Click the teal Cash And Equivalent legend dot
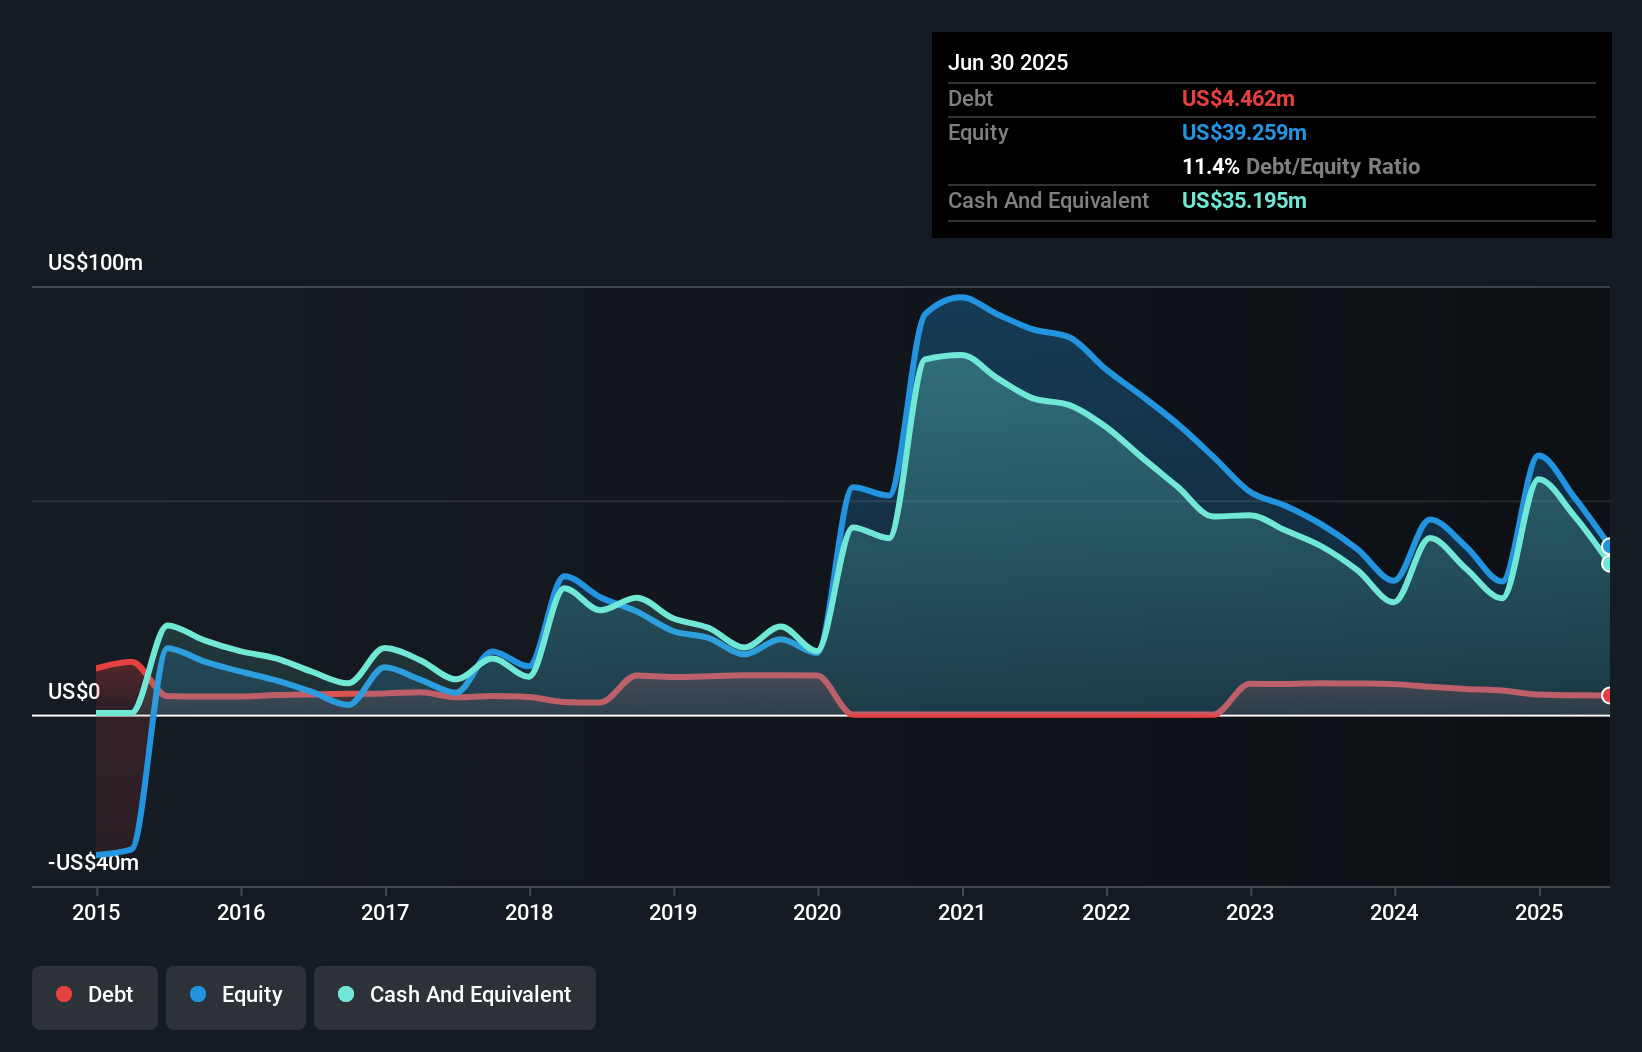This screenshot has width=1642, height=1052. pos(346,994)
